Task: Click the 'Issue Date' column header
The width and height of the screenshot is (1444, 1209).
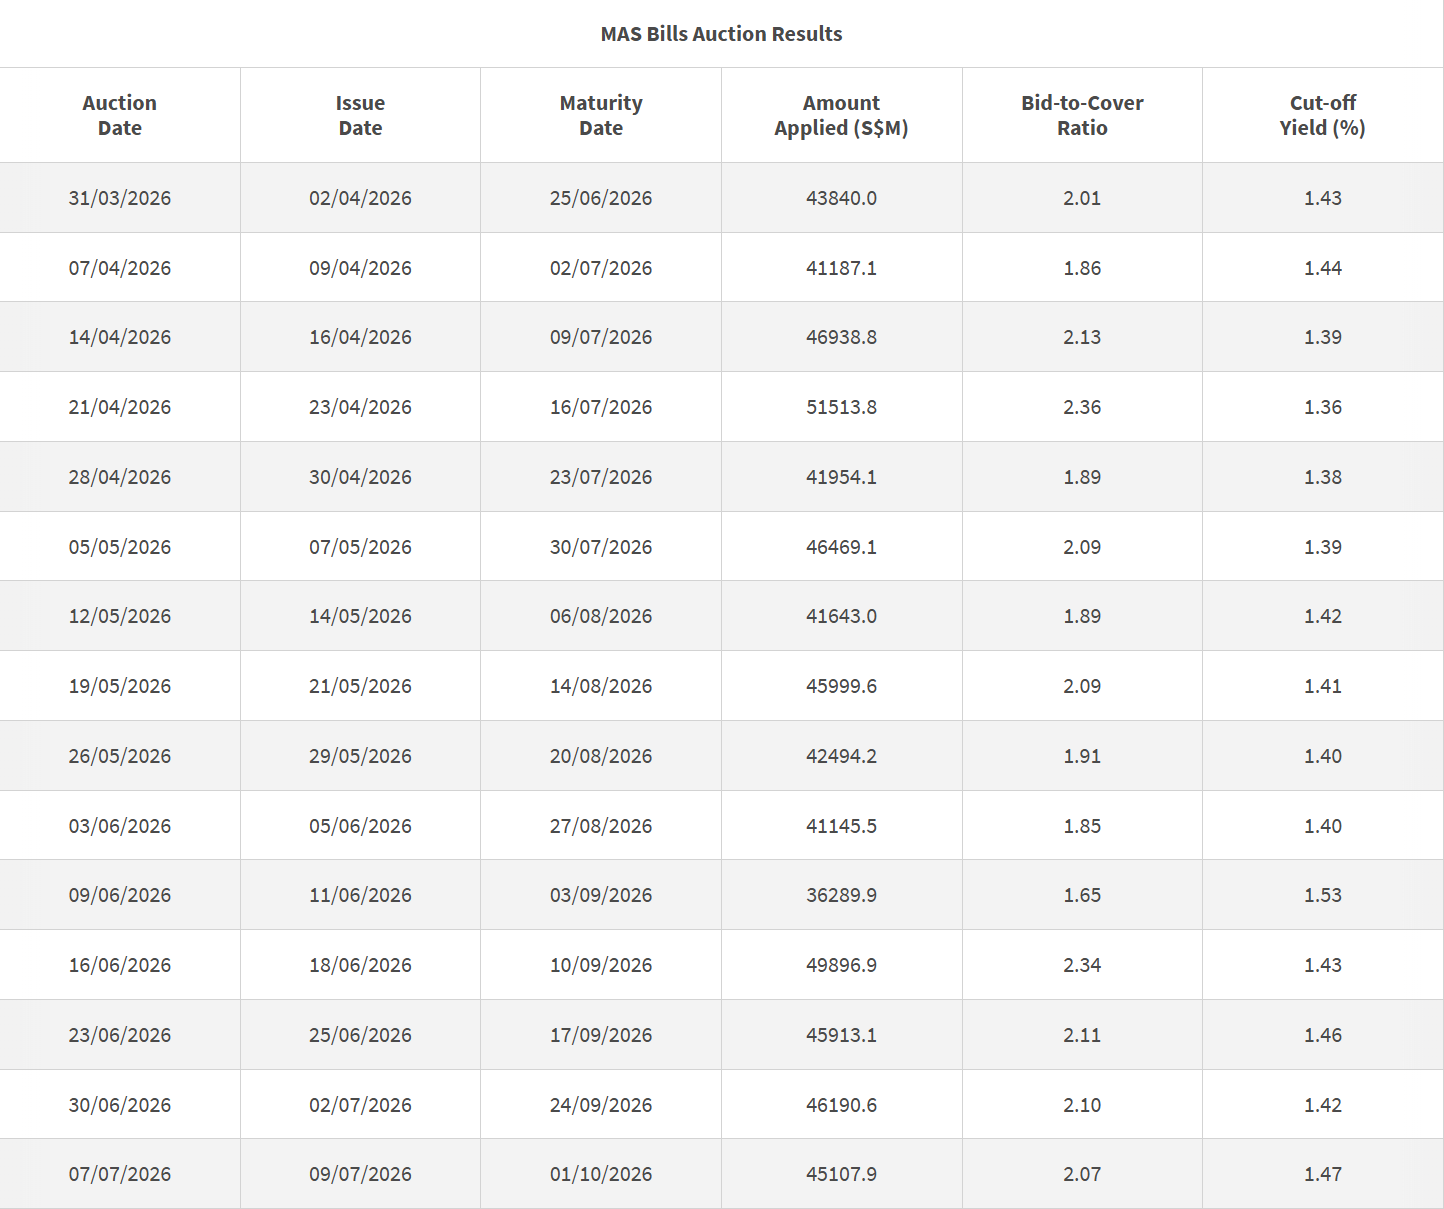Action: click(x=360, y=115)
